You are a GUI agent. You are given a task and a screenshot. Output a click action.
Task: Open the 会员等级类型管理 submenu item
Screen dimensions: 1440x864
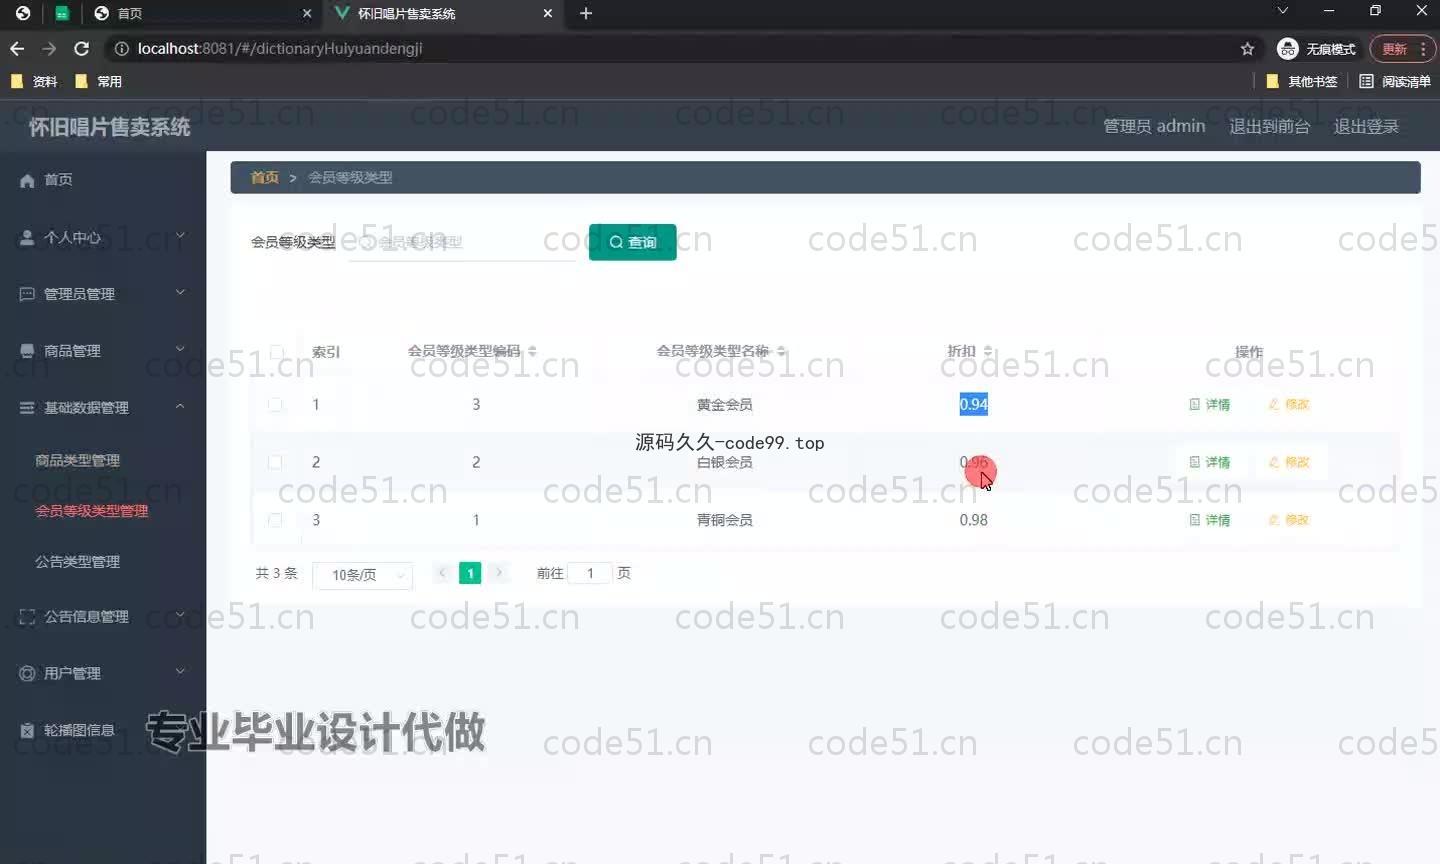coord(91,511)
